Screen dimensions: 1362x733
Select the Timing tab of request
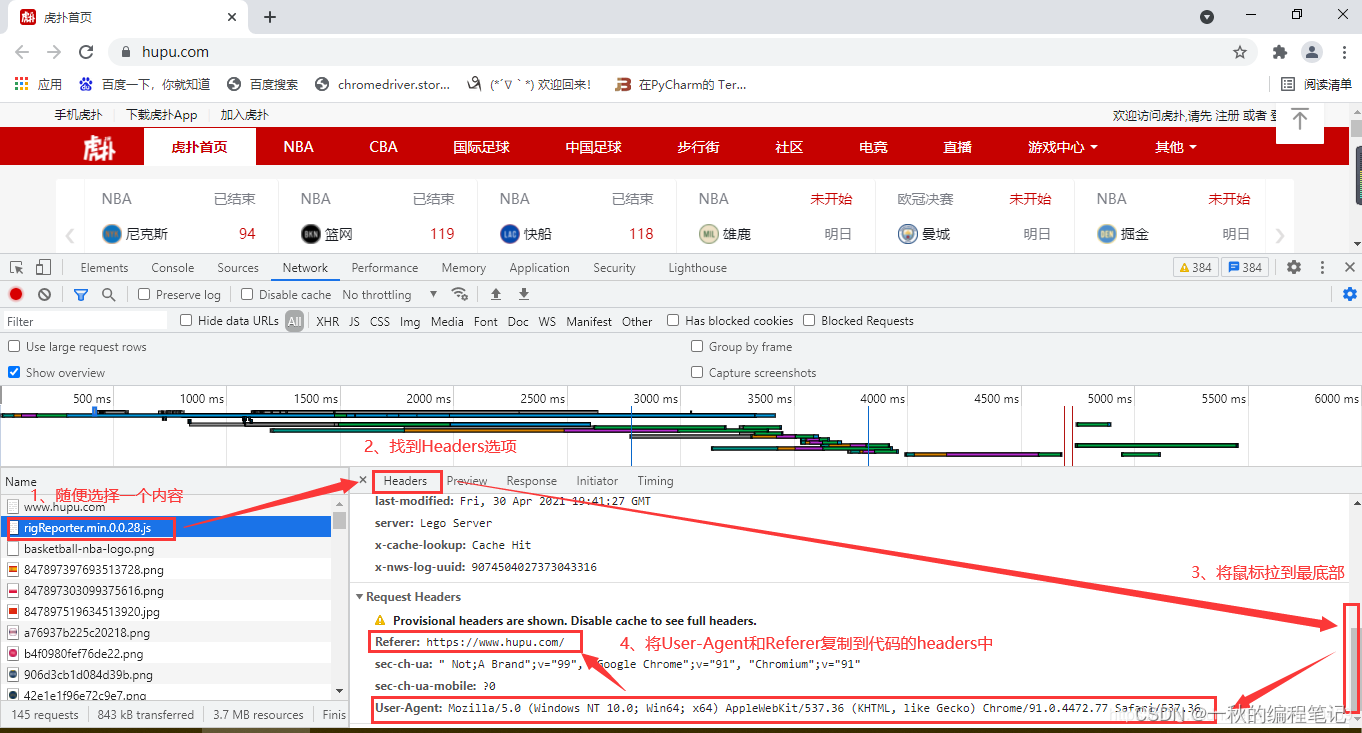pos(655,481)
